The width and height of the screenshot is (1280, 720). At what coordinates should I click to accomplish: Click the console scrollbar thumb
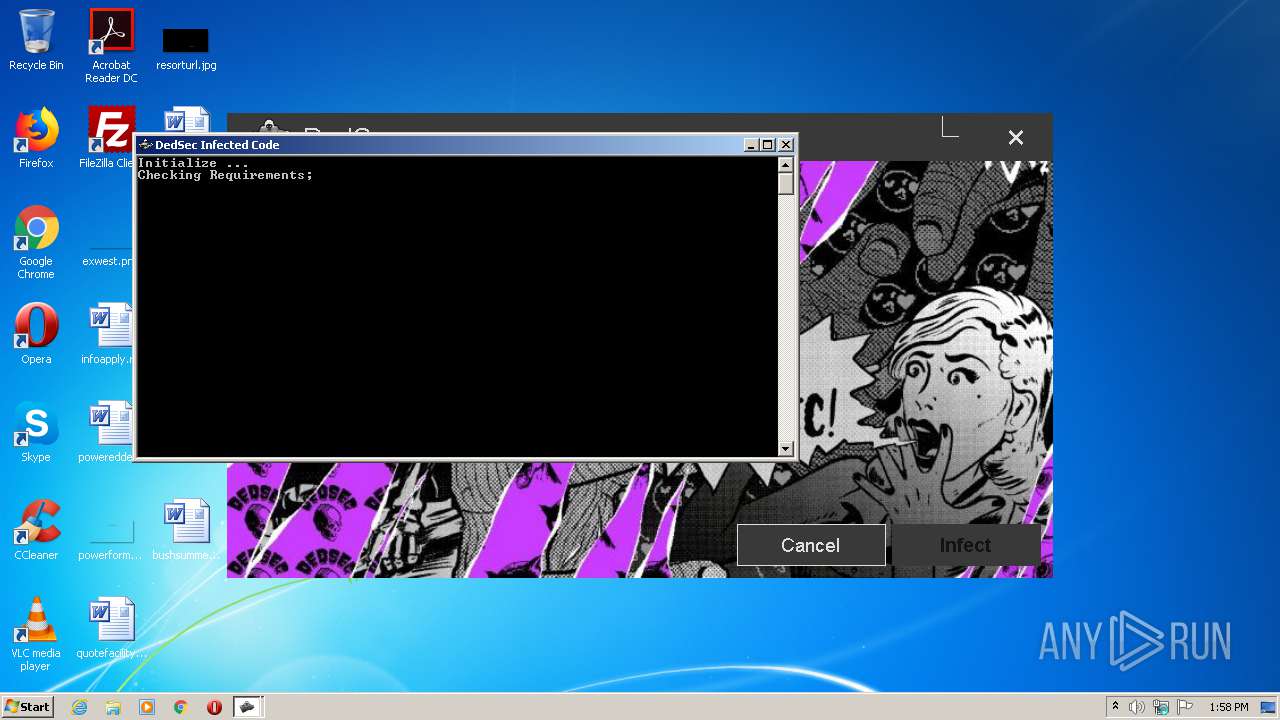click(x=786, y=184)
